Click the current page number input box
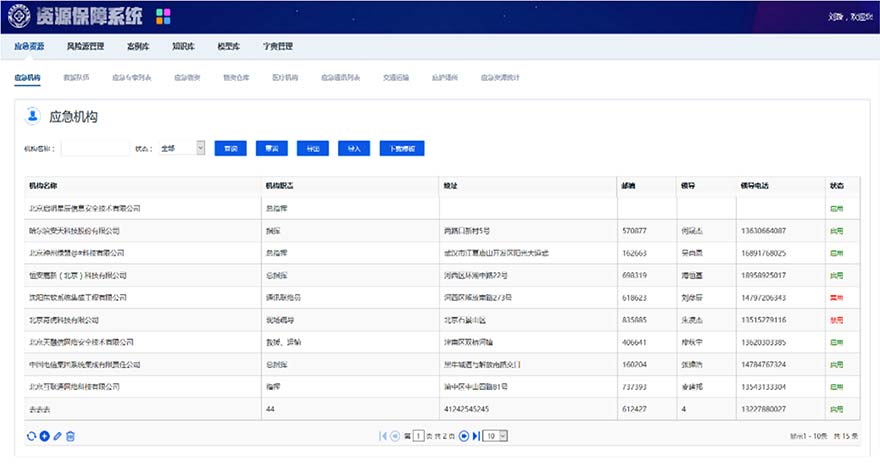 point(418,436)
